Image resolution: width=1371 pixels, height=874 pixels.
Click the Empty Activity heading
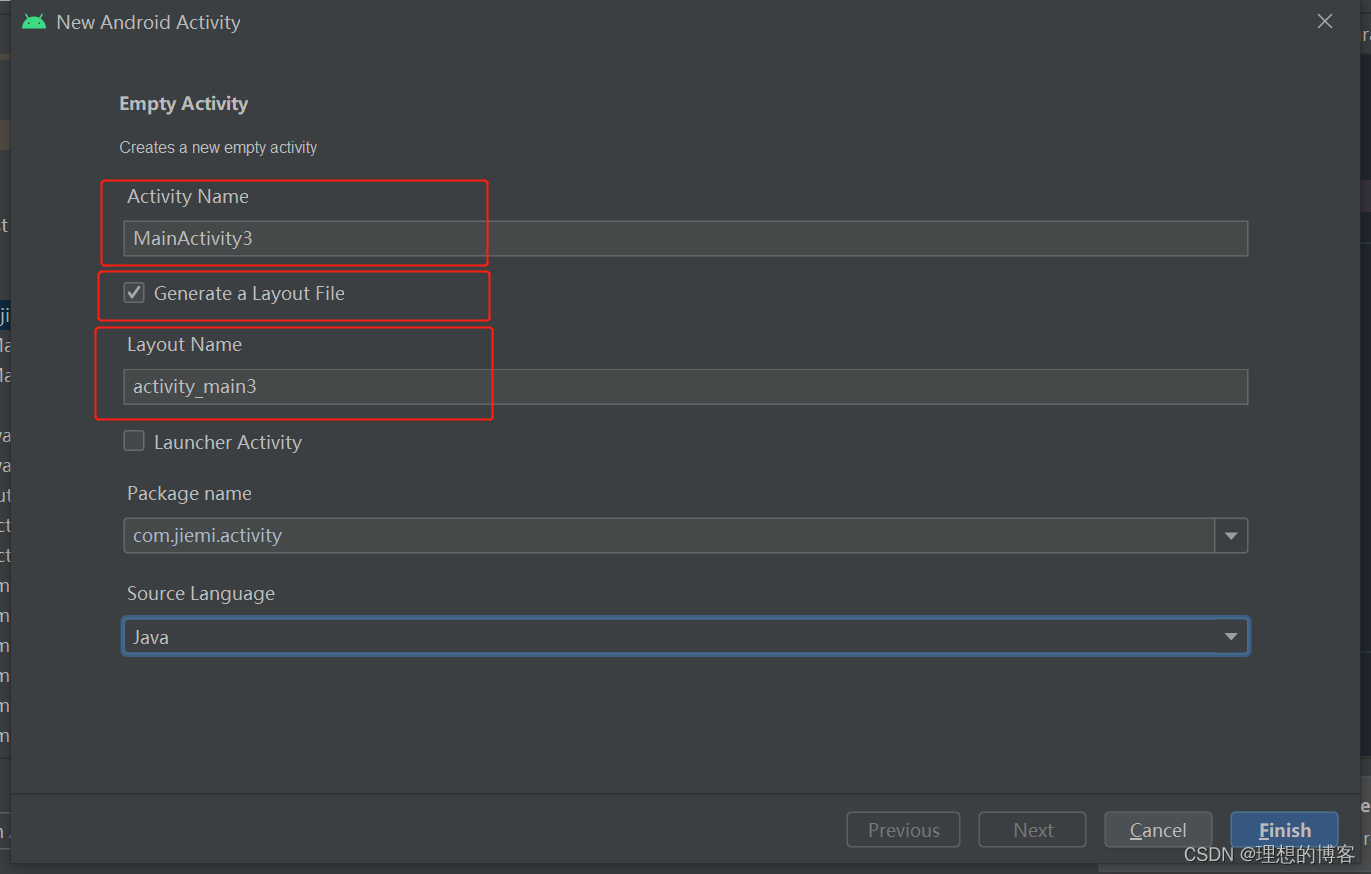(183, 103)
